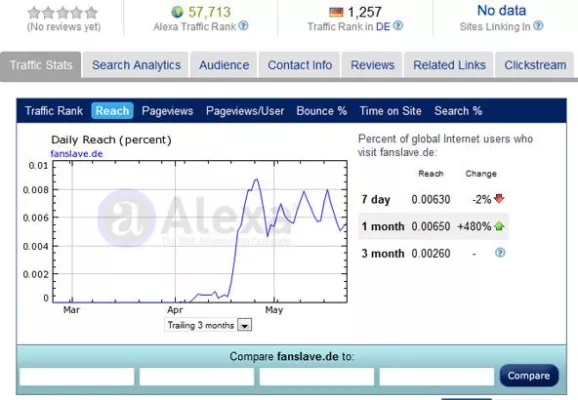Go to the Contact Info tab
The image size is (578, 400).
[300, 65]
